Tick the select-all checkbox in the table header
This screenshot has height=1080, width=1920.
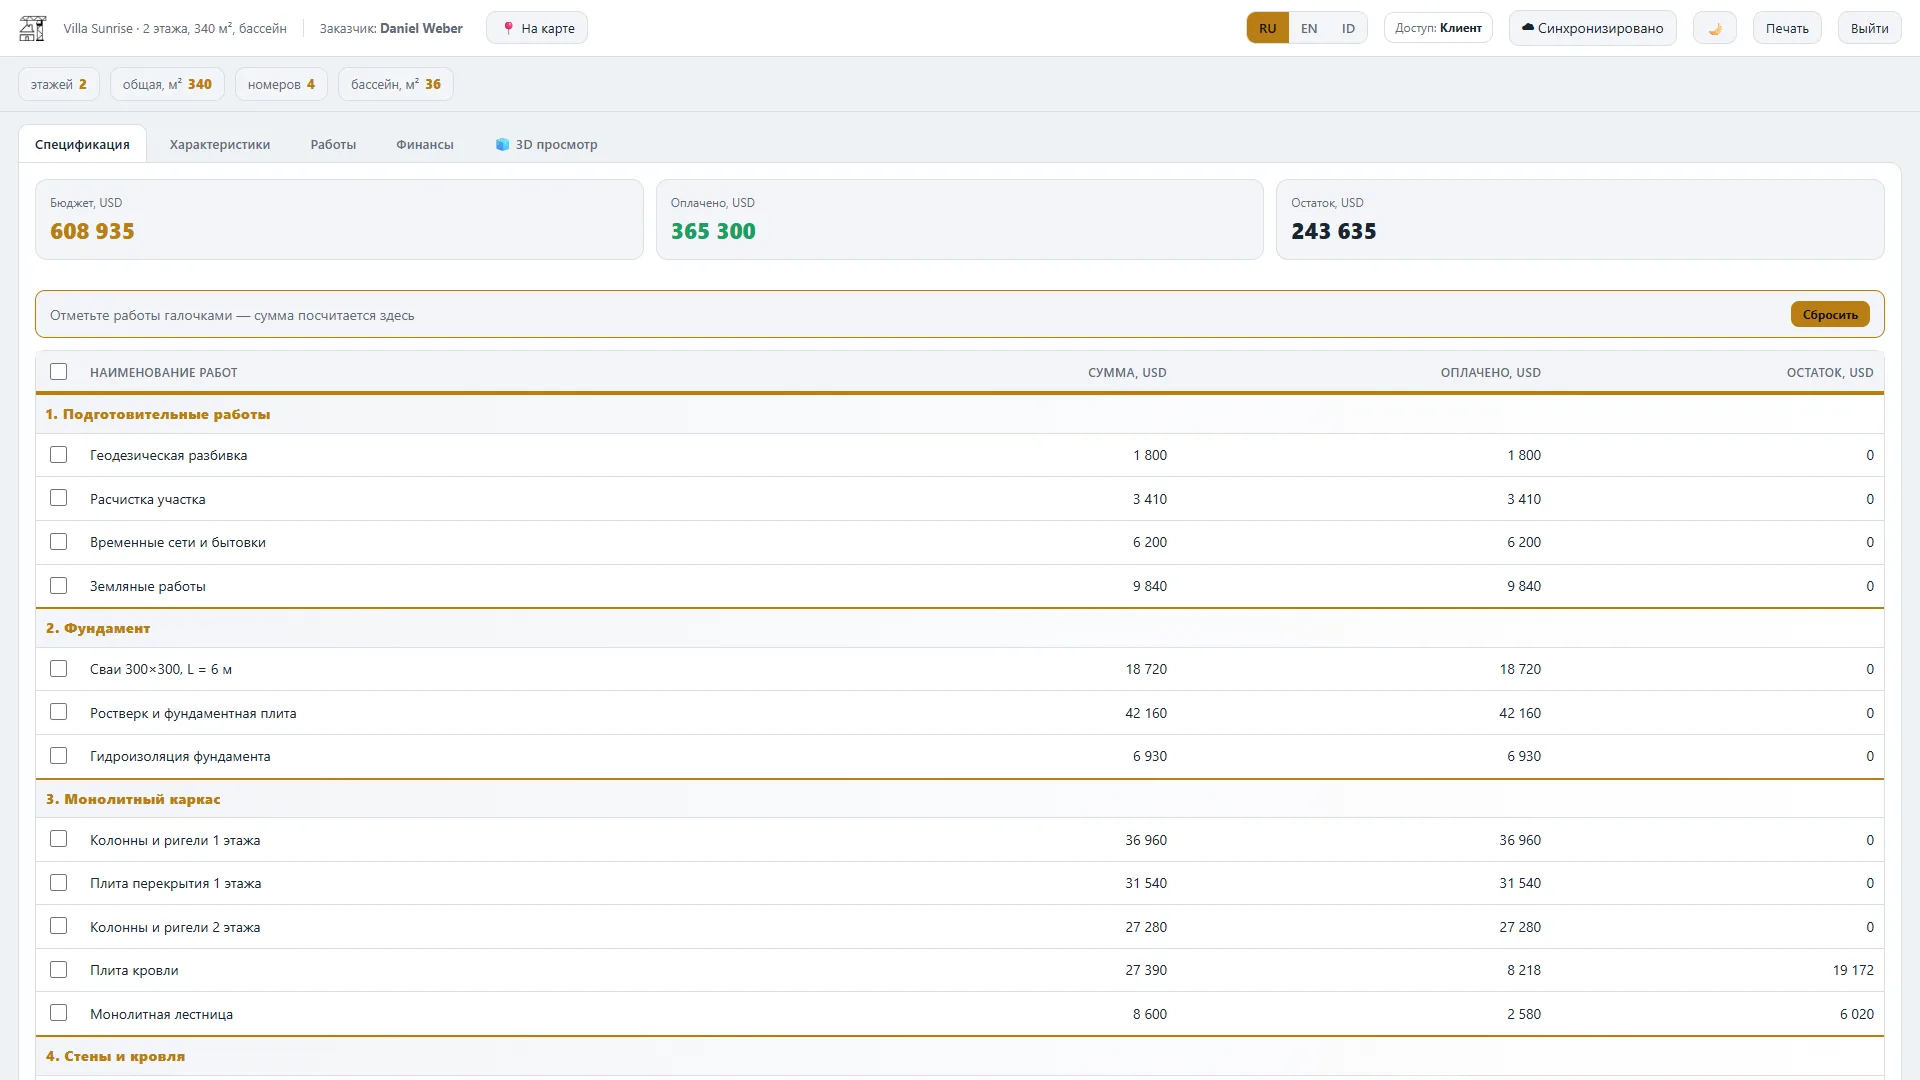pyautogui.click(x=59, y=372)
